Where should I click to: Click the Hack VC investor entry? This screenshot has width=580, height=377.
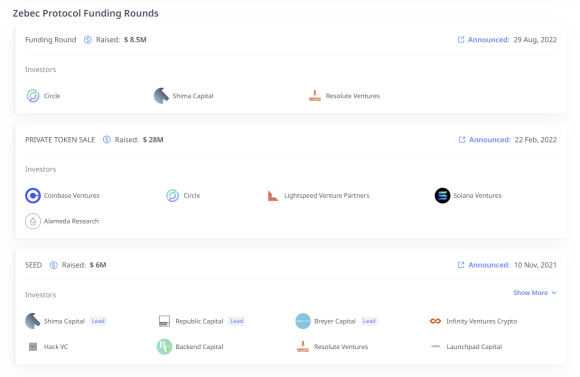point(48,347)
